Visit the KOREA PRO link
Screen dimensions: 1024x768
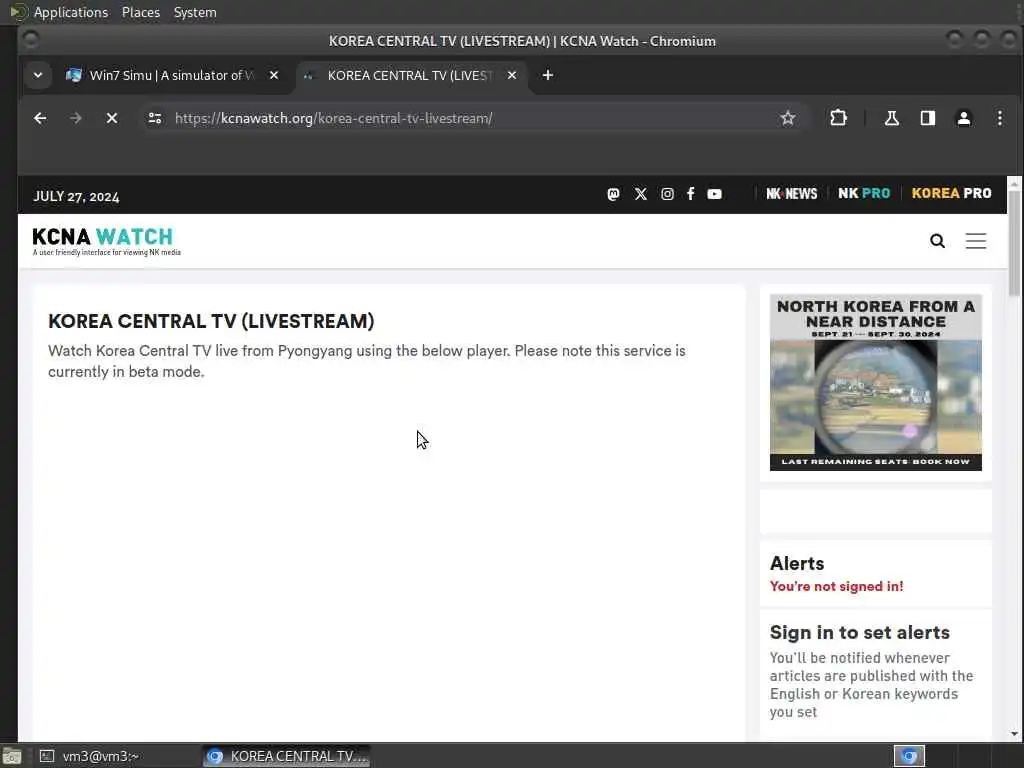tap(952, 193)
